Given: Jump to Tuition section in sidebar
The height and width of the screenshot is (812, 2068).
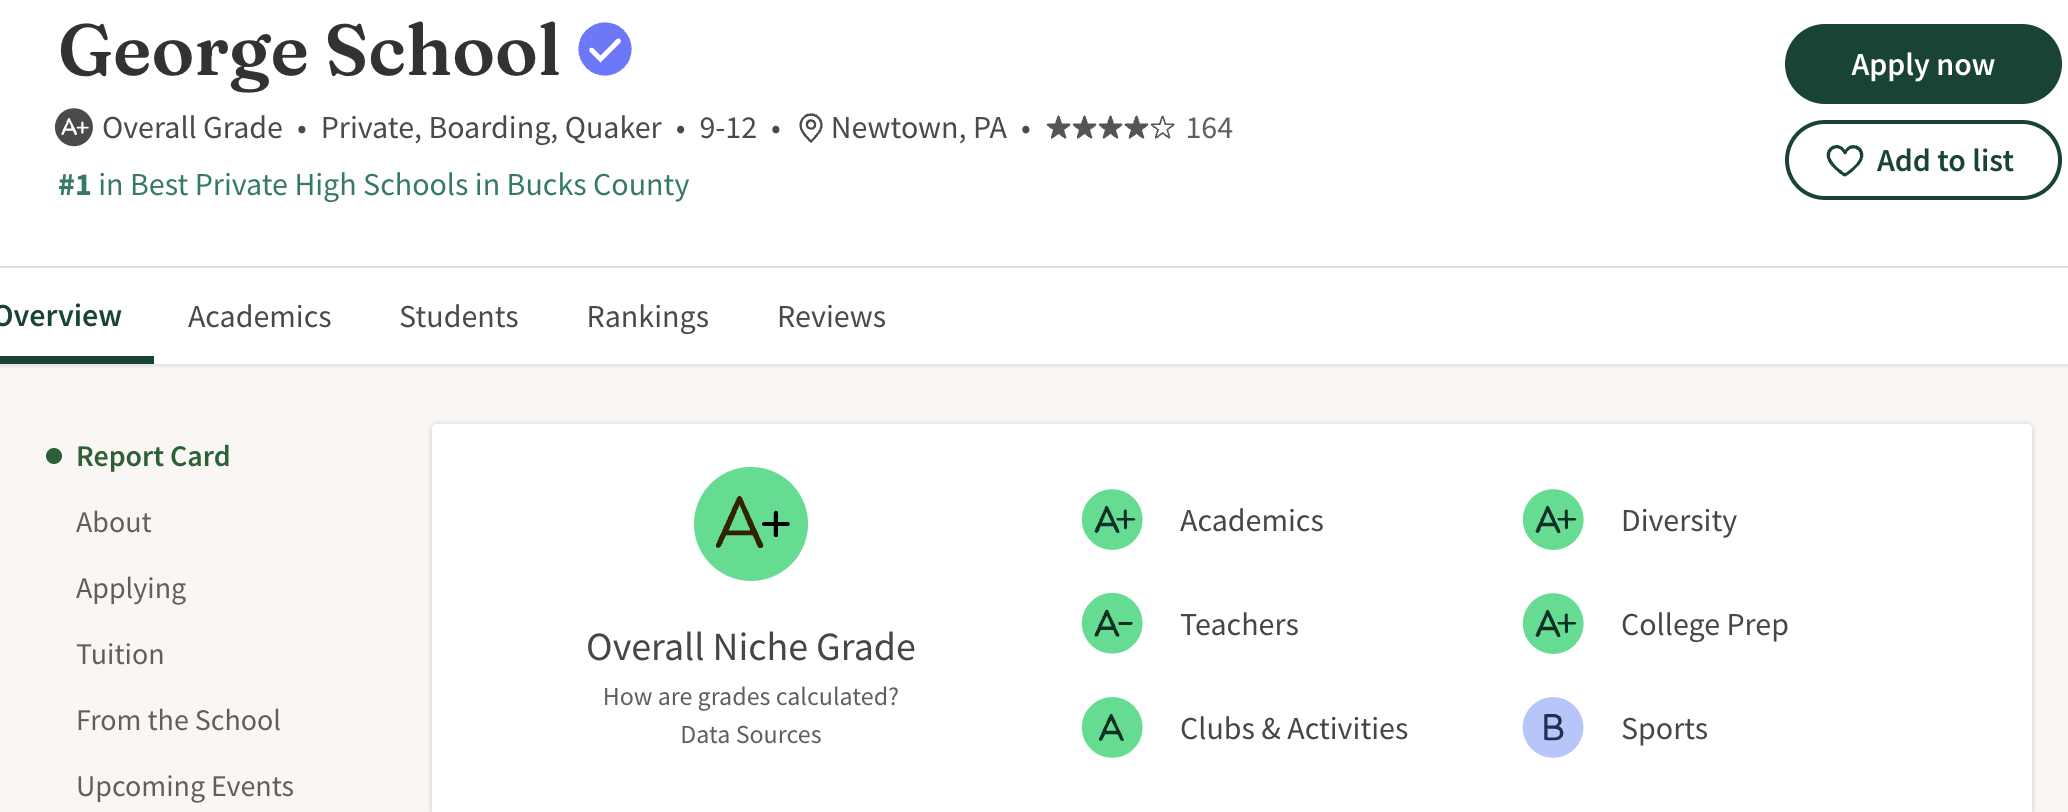Looking at the screenshot, I should 120,654.
